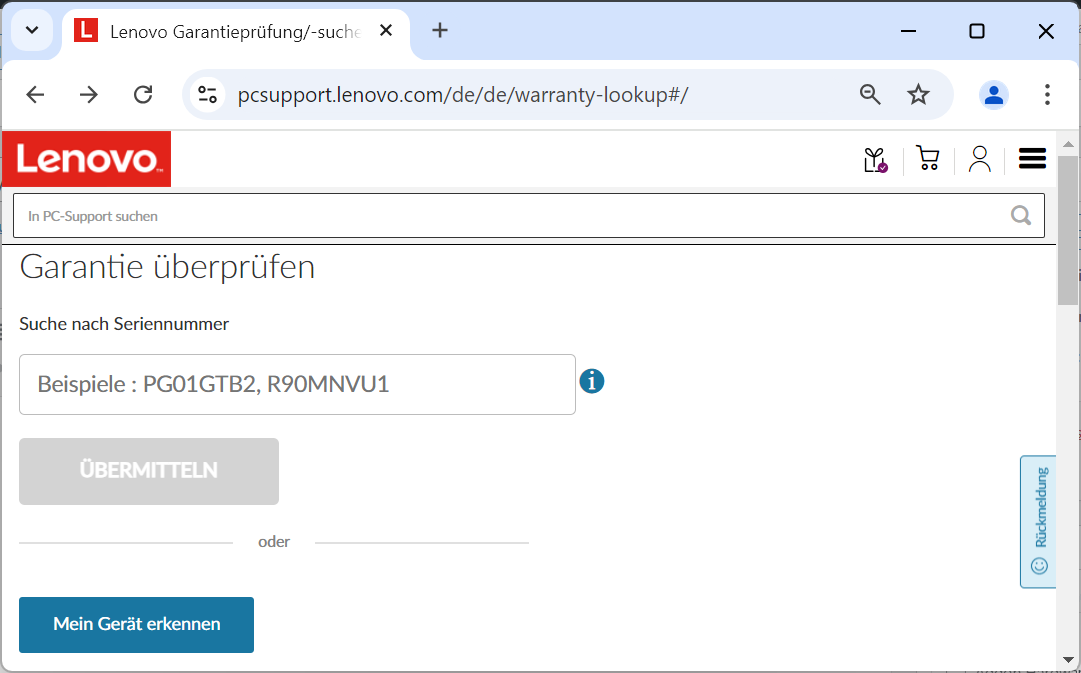1081x673 pixels.
Task: Open the user account icon on Lenovo page
Action: coord(980,160)
